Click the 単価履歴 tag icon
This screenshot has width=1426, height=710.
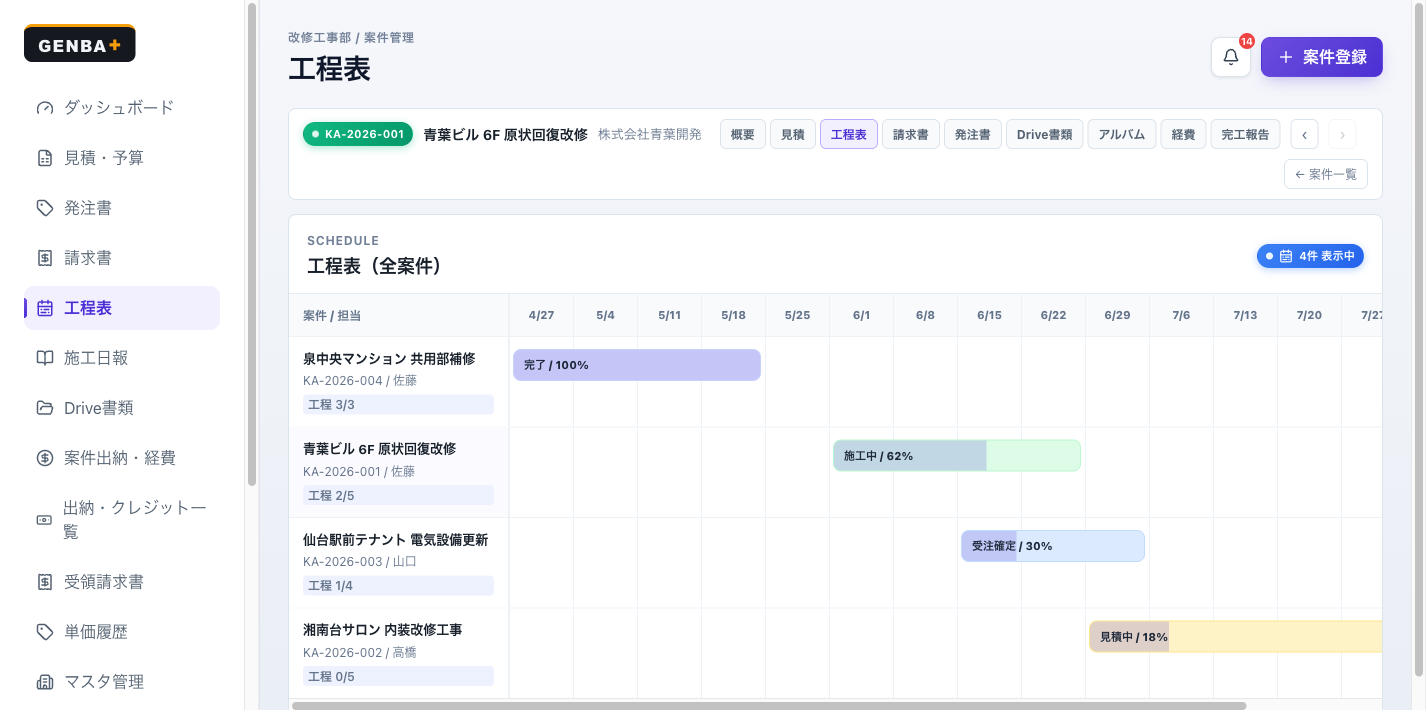pyautogui.click(x=44, y=632)
